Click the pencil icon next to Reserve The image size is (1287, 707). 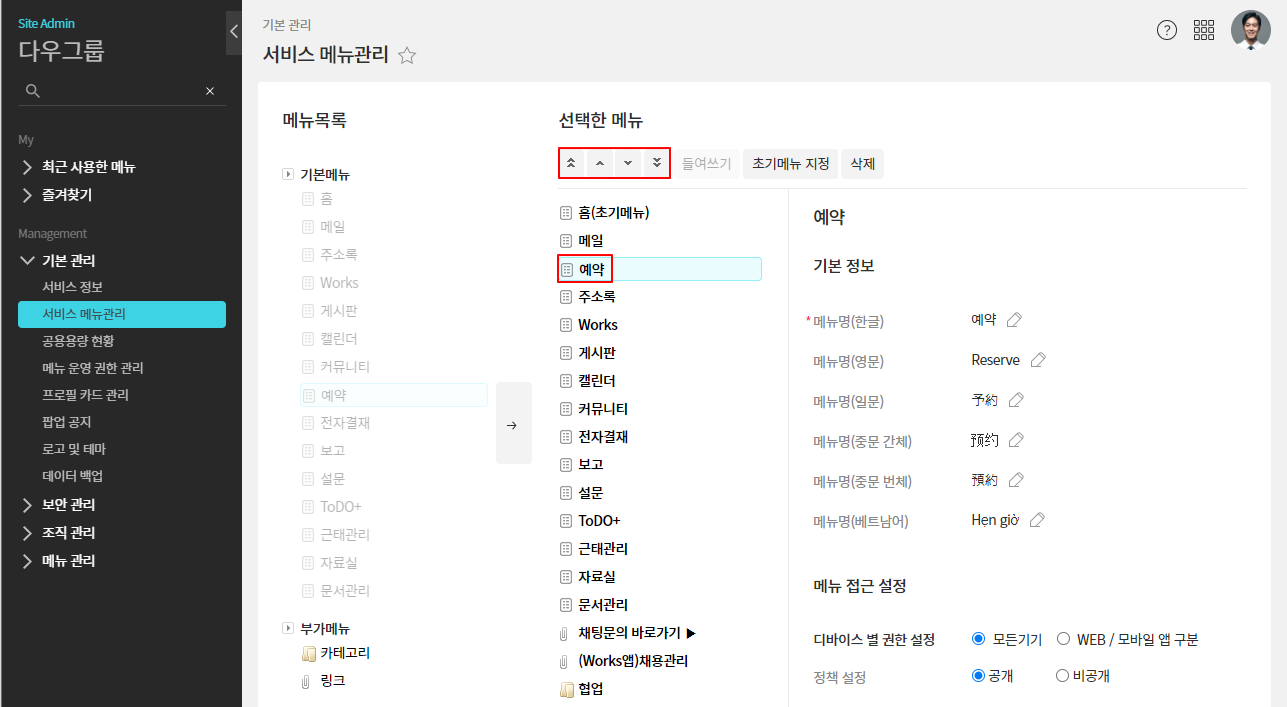coord(1038,360)
